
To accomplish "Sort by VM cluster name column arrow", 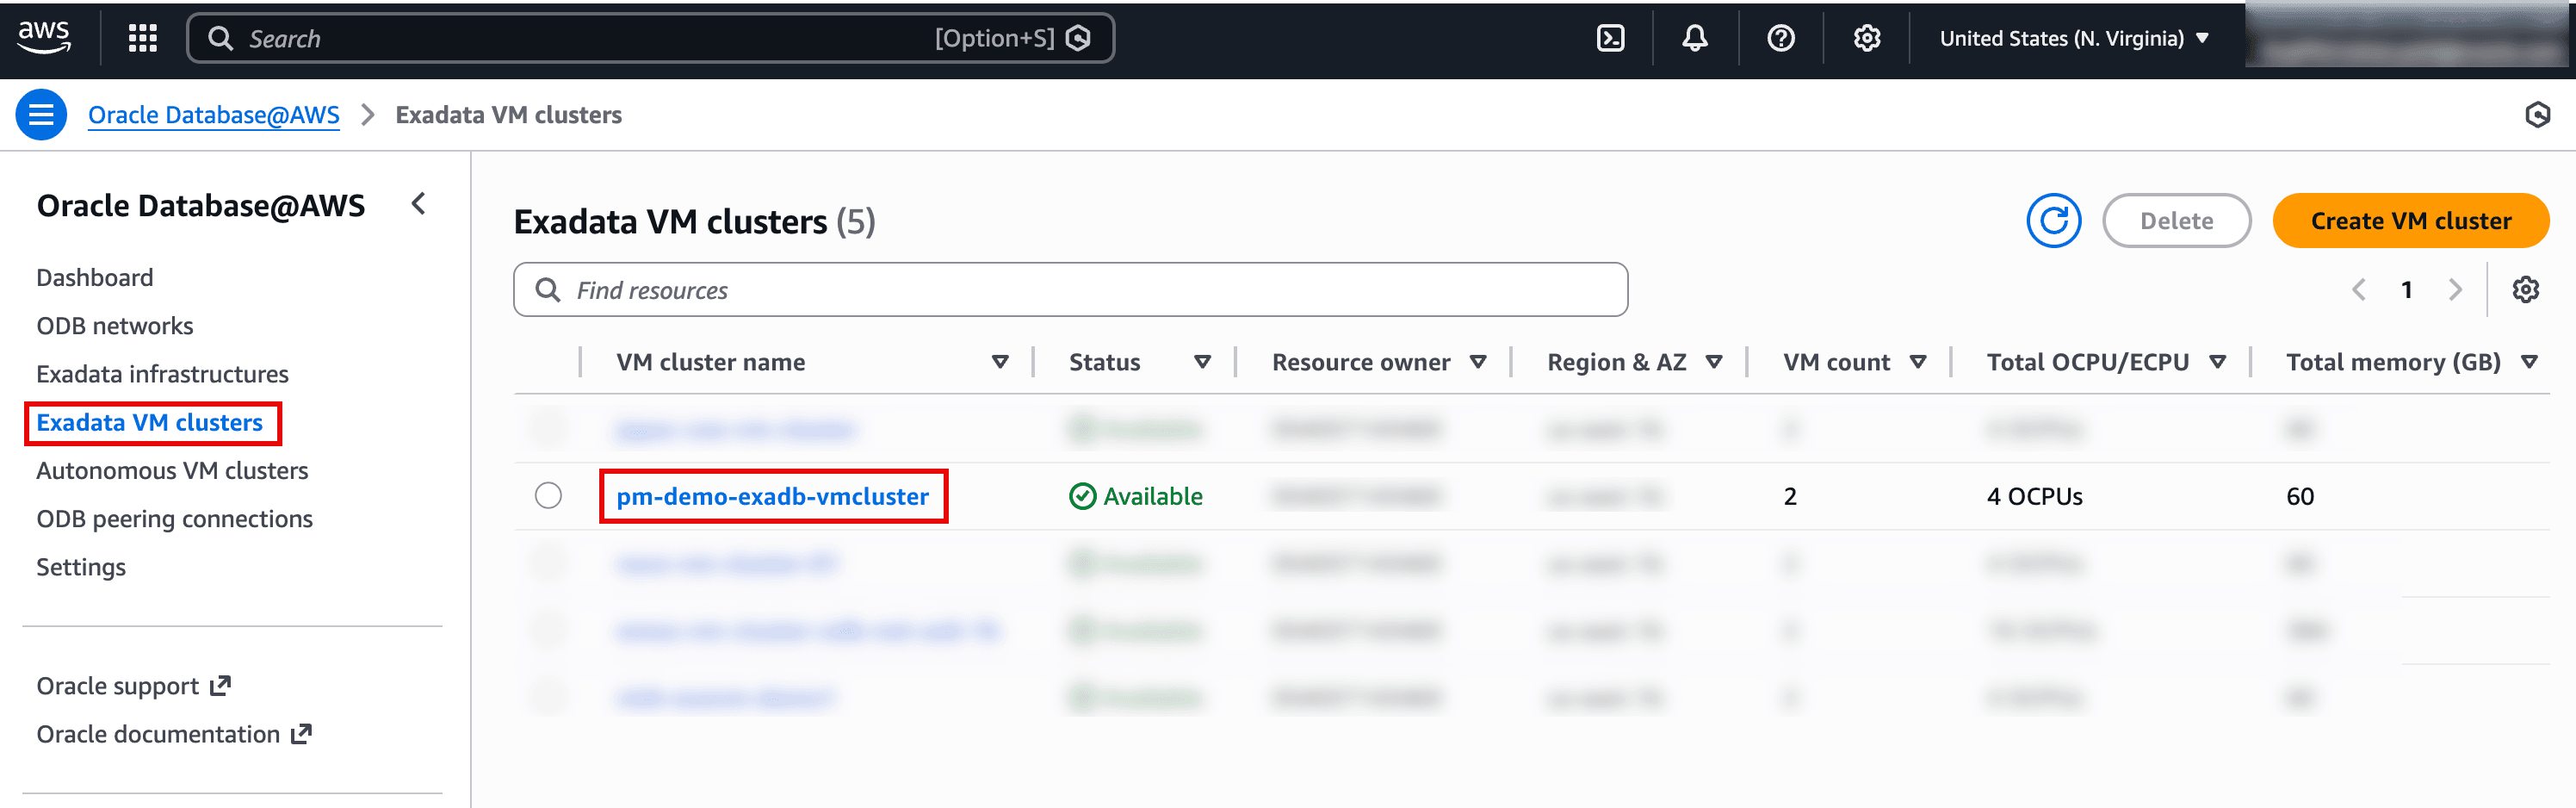I will 1000,362.
